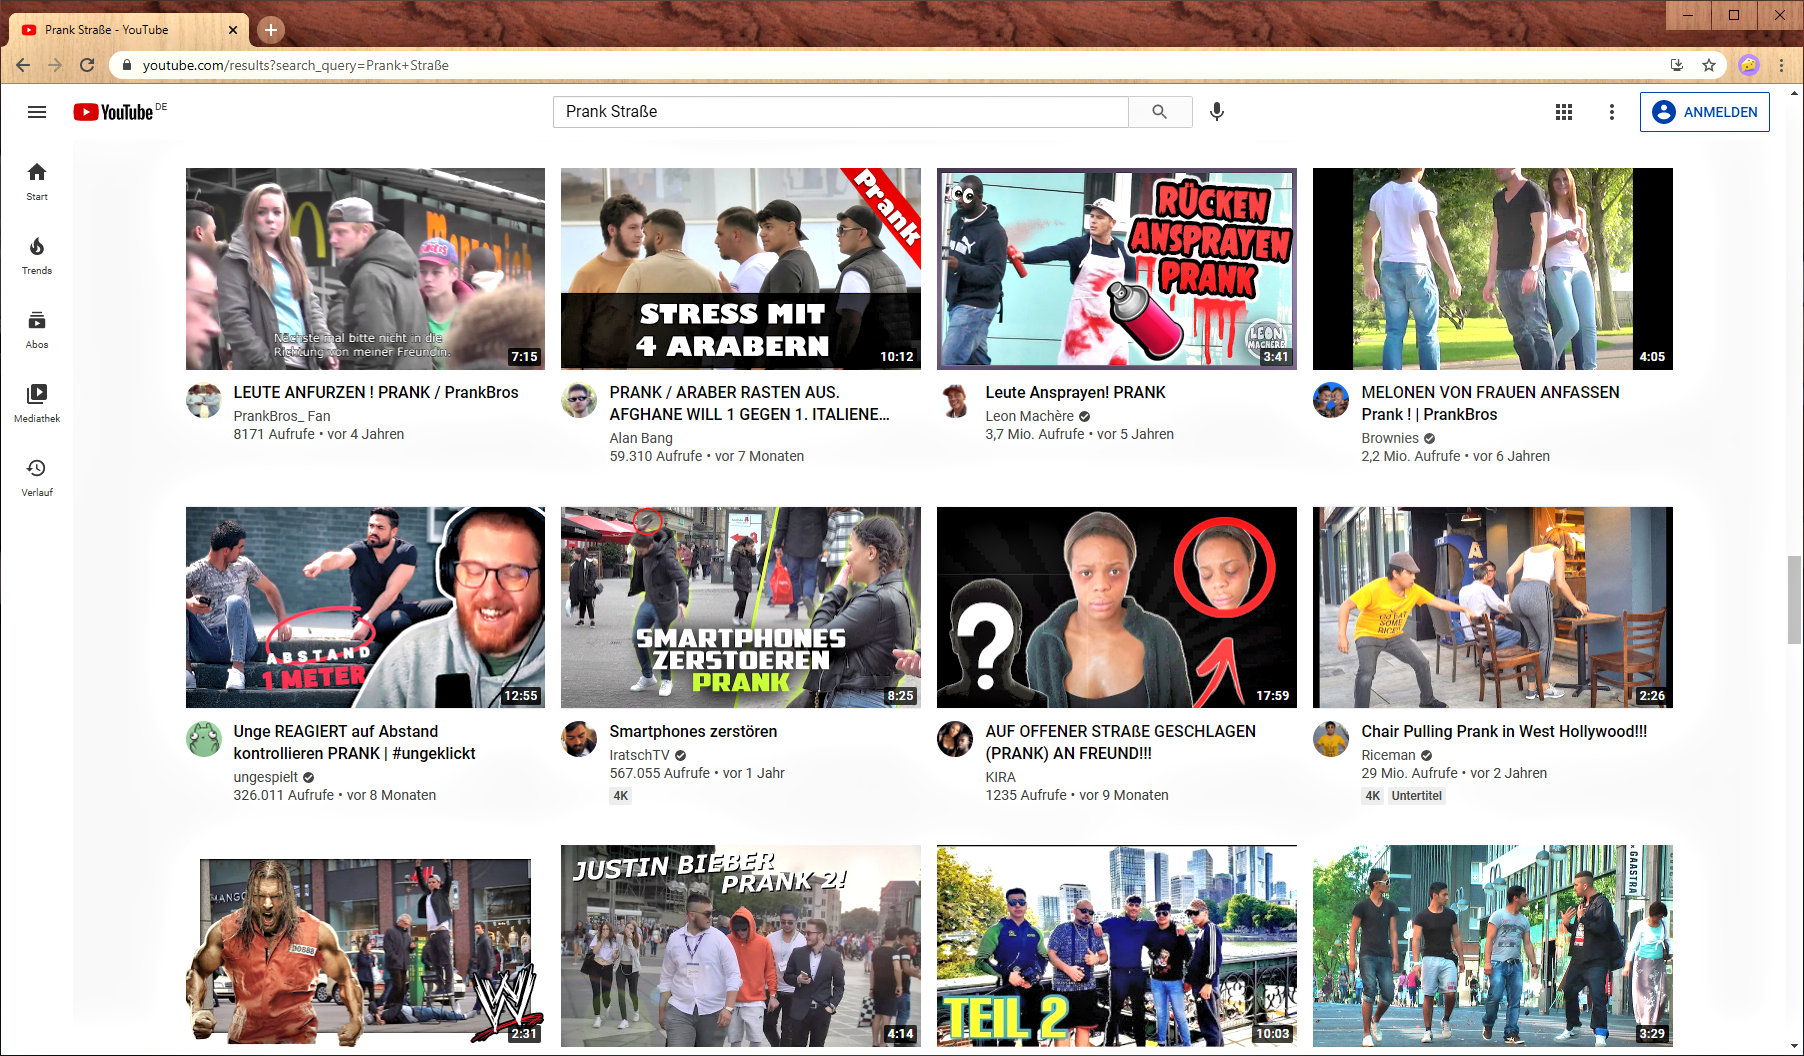
Task: Play the Smartphones zerstören thumbnail
Action: [x=740, y=607]
